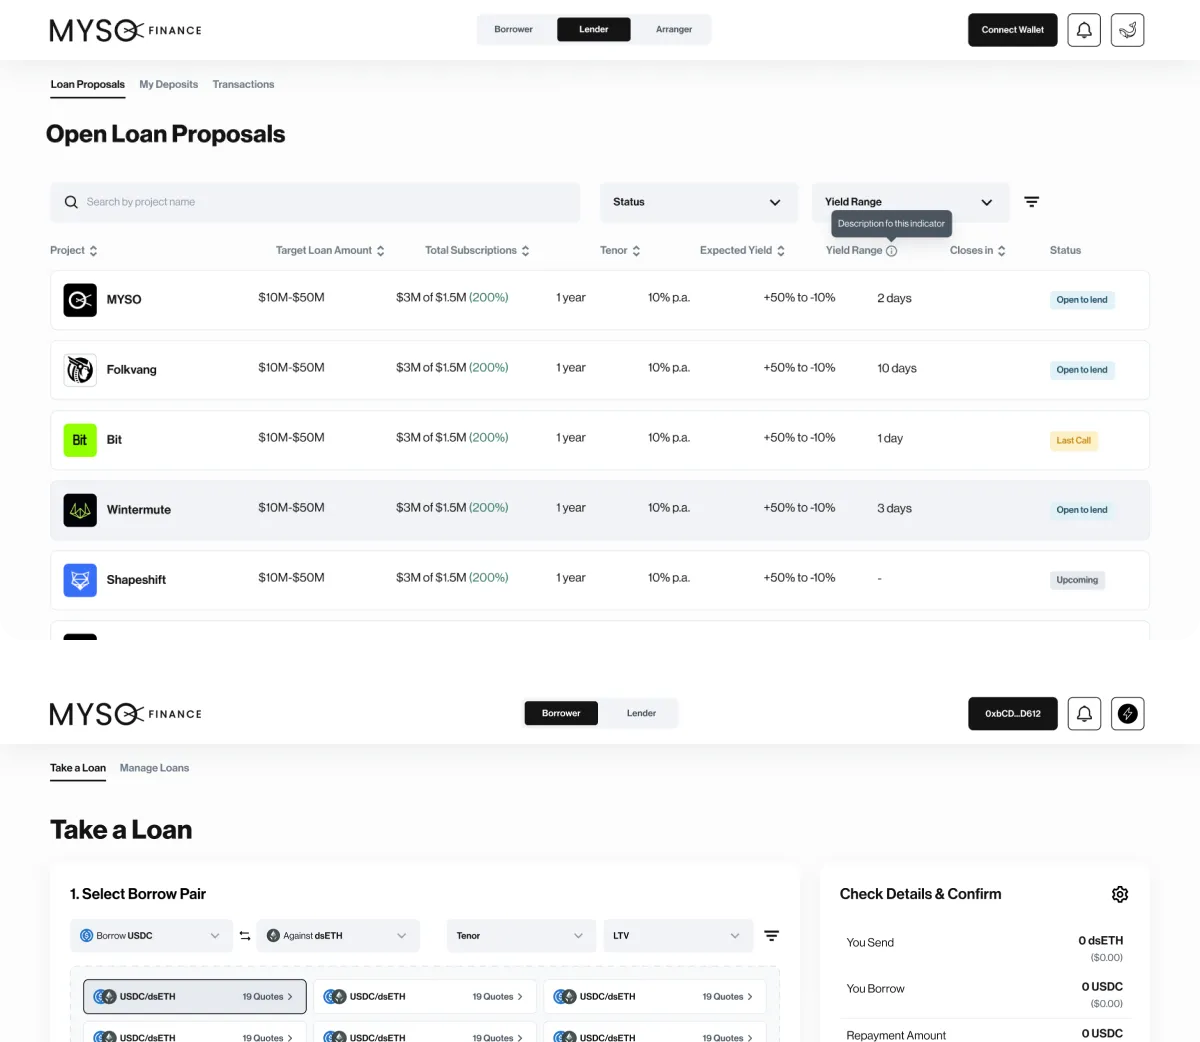Open the notification bell beside the 0xbCD...D612 wallet
This screenshot has height=1042, width=1200.
[x=1084, y=714]
